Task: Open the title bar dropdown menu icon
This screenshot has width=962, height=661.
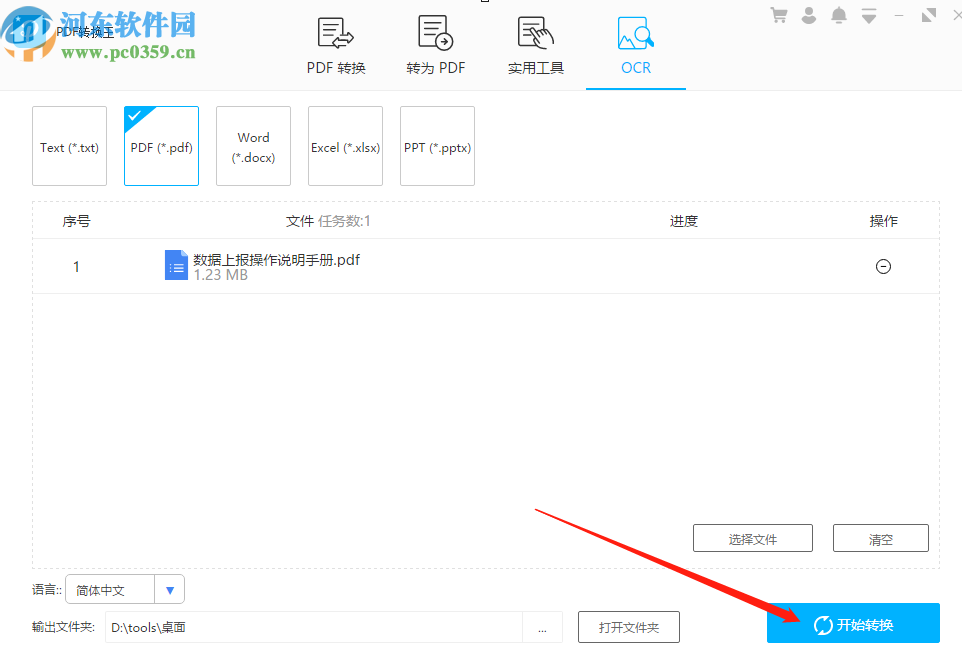Action: point(869,15)
